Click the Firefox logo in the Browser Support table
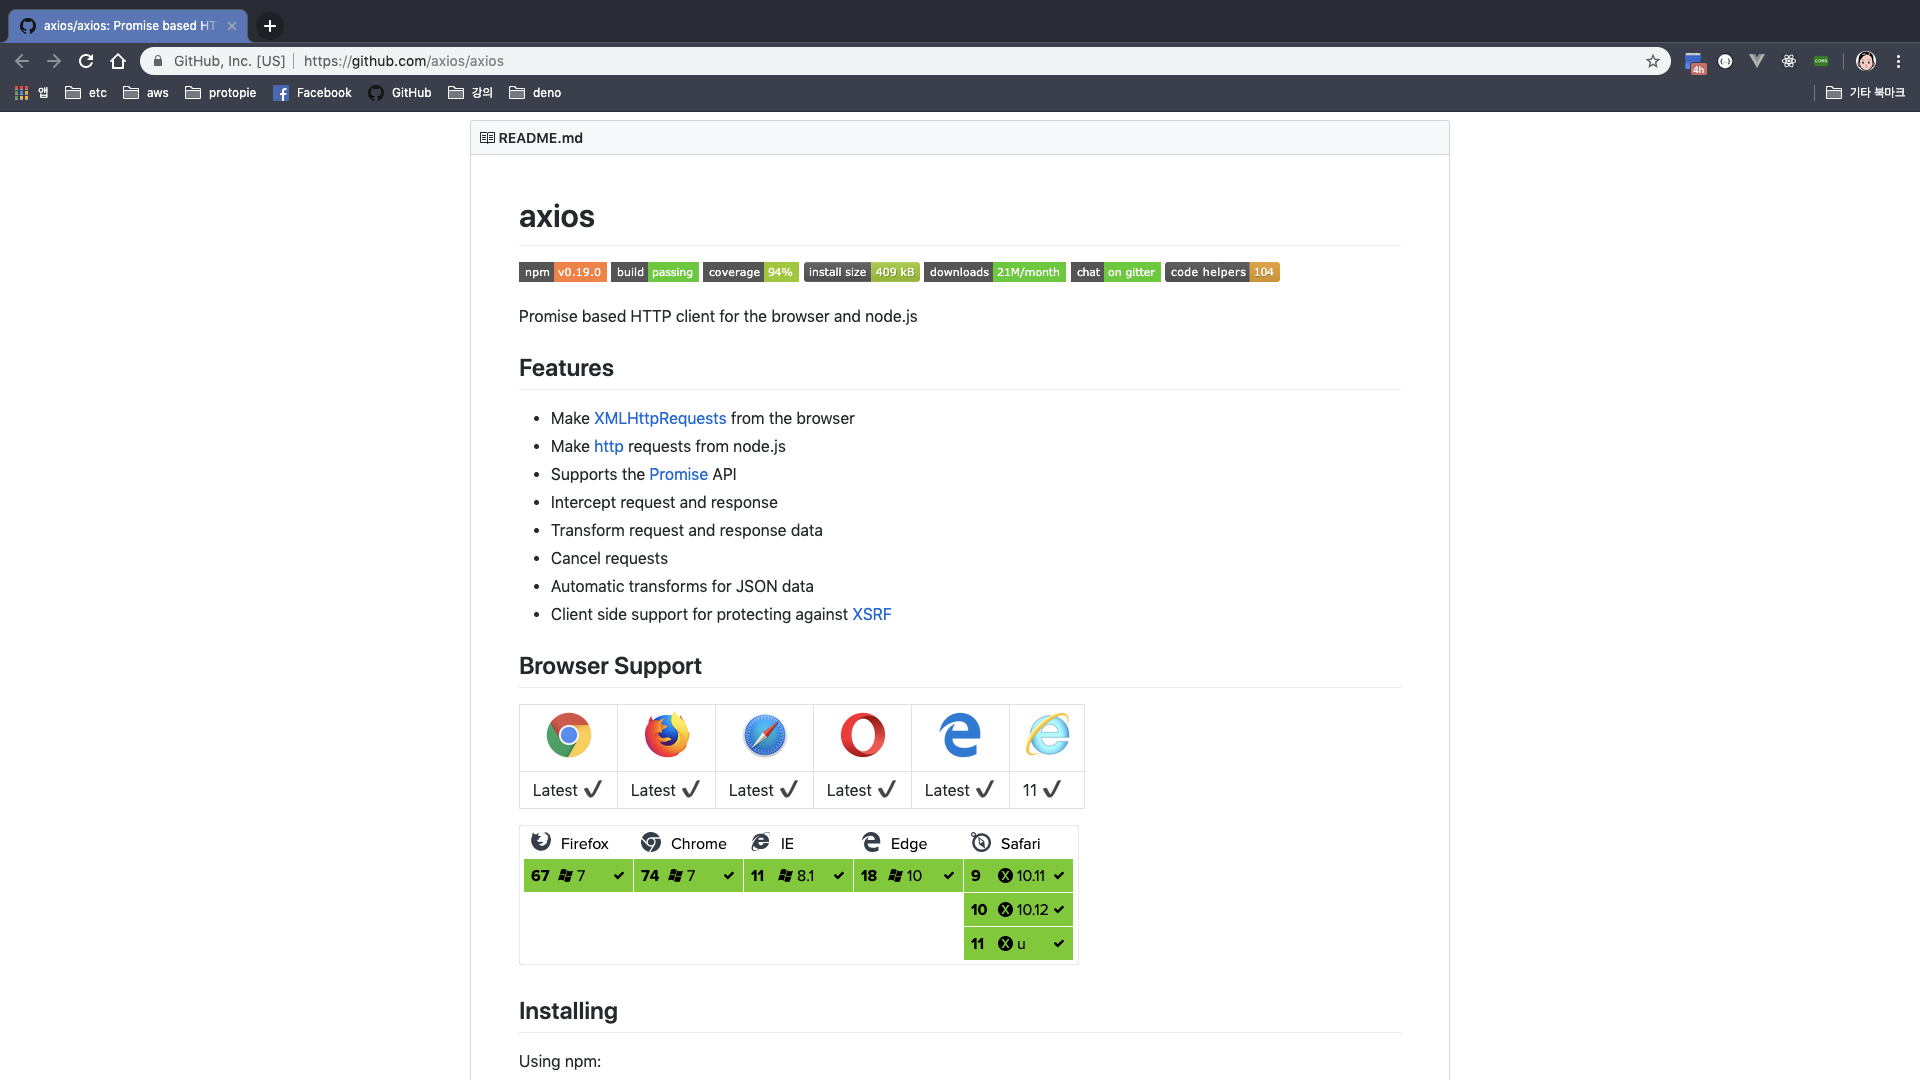 tap(666, 735)
